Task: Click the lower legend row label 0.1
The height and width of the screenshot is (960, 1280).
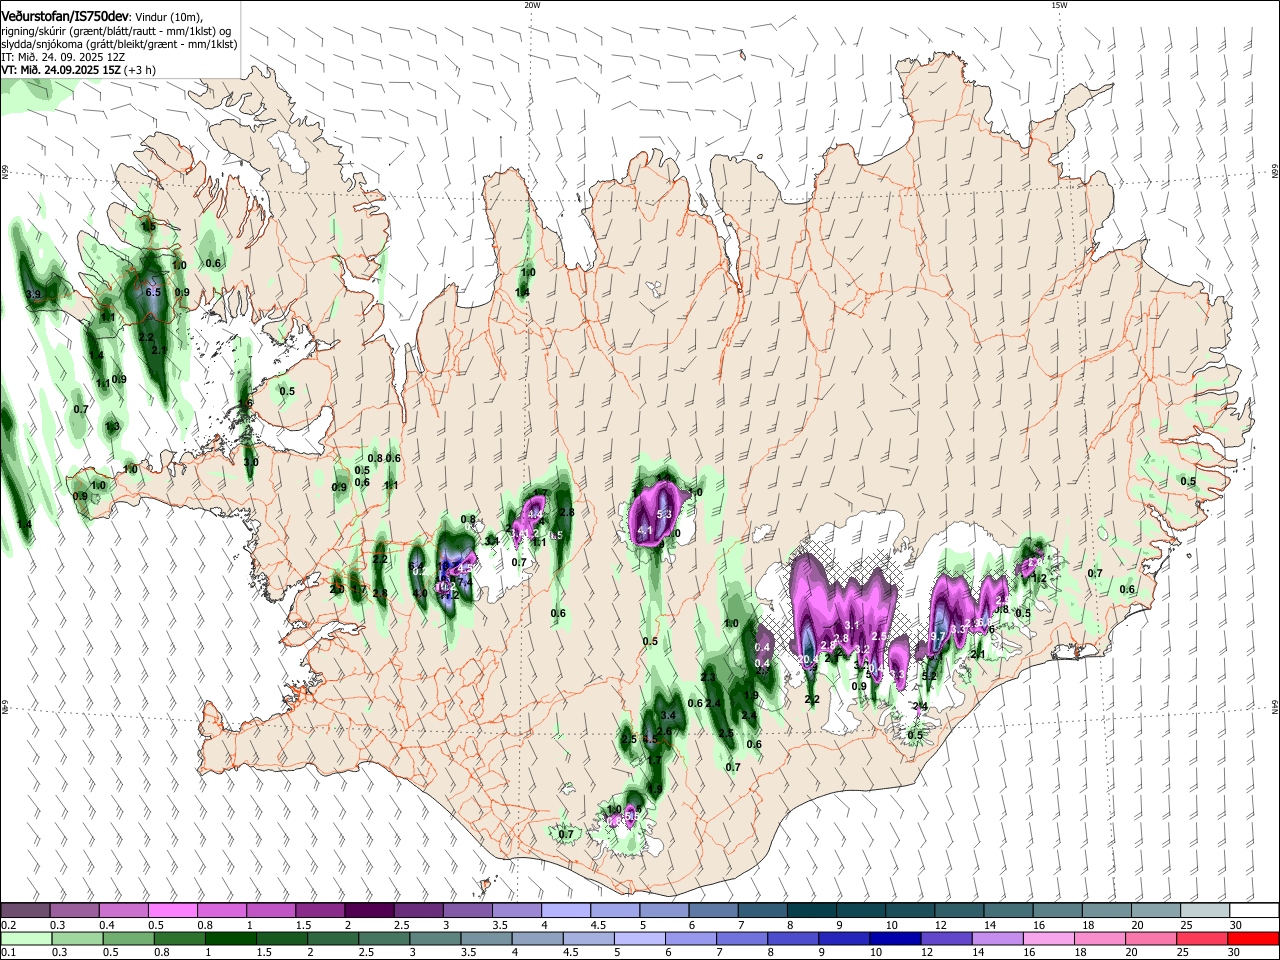Action: 7,953
